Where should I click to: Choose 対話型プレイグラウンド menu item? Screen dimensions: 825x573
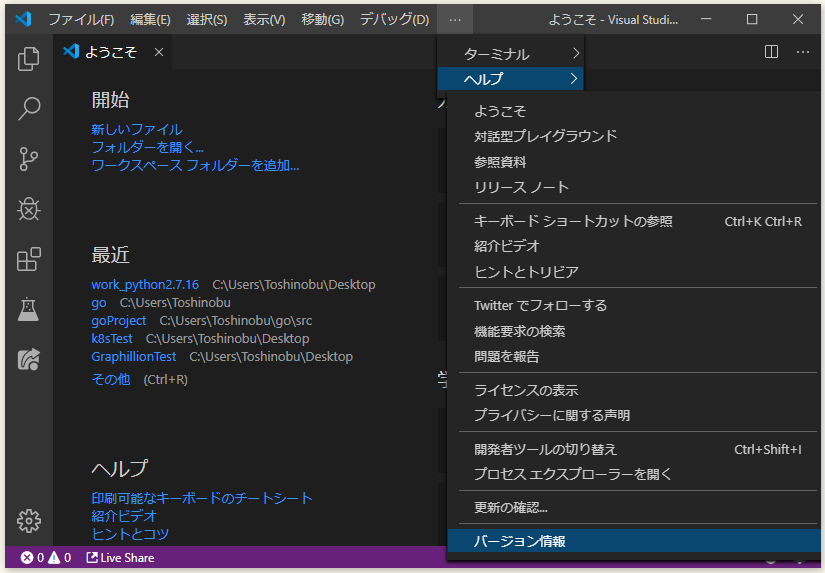[x=634, y=136]
